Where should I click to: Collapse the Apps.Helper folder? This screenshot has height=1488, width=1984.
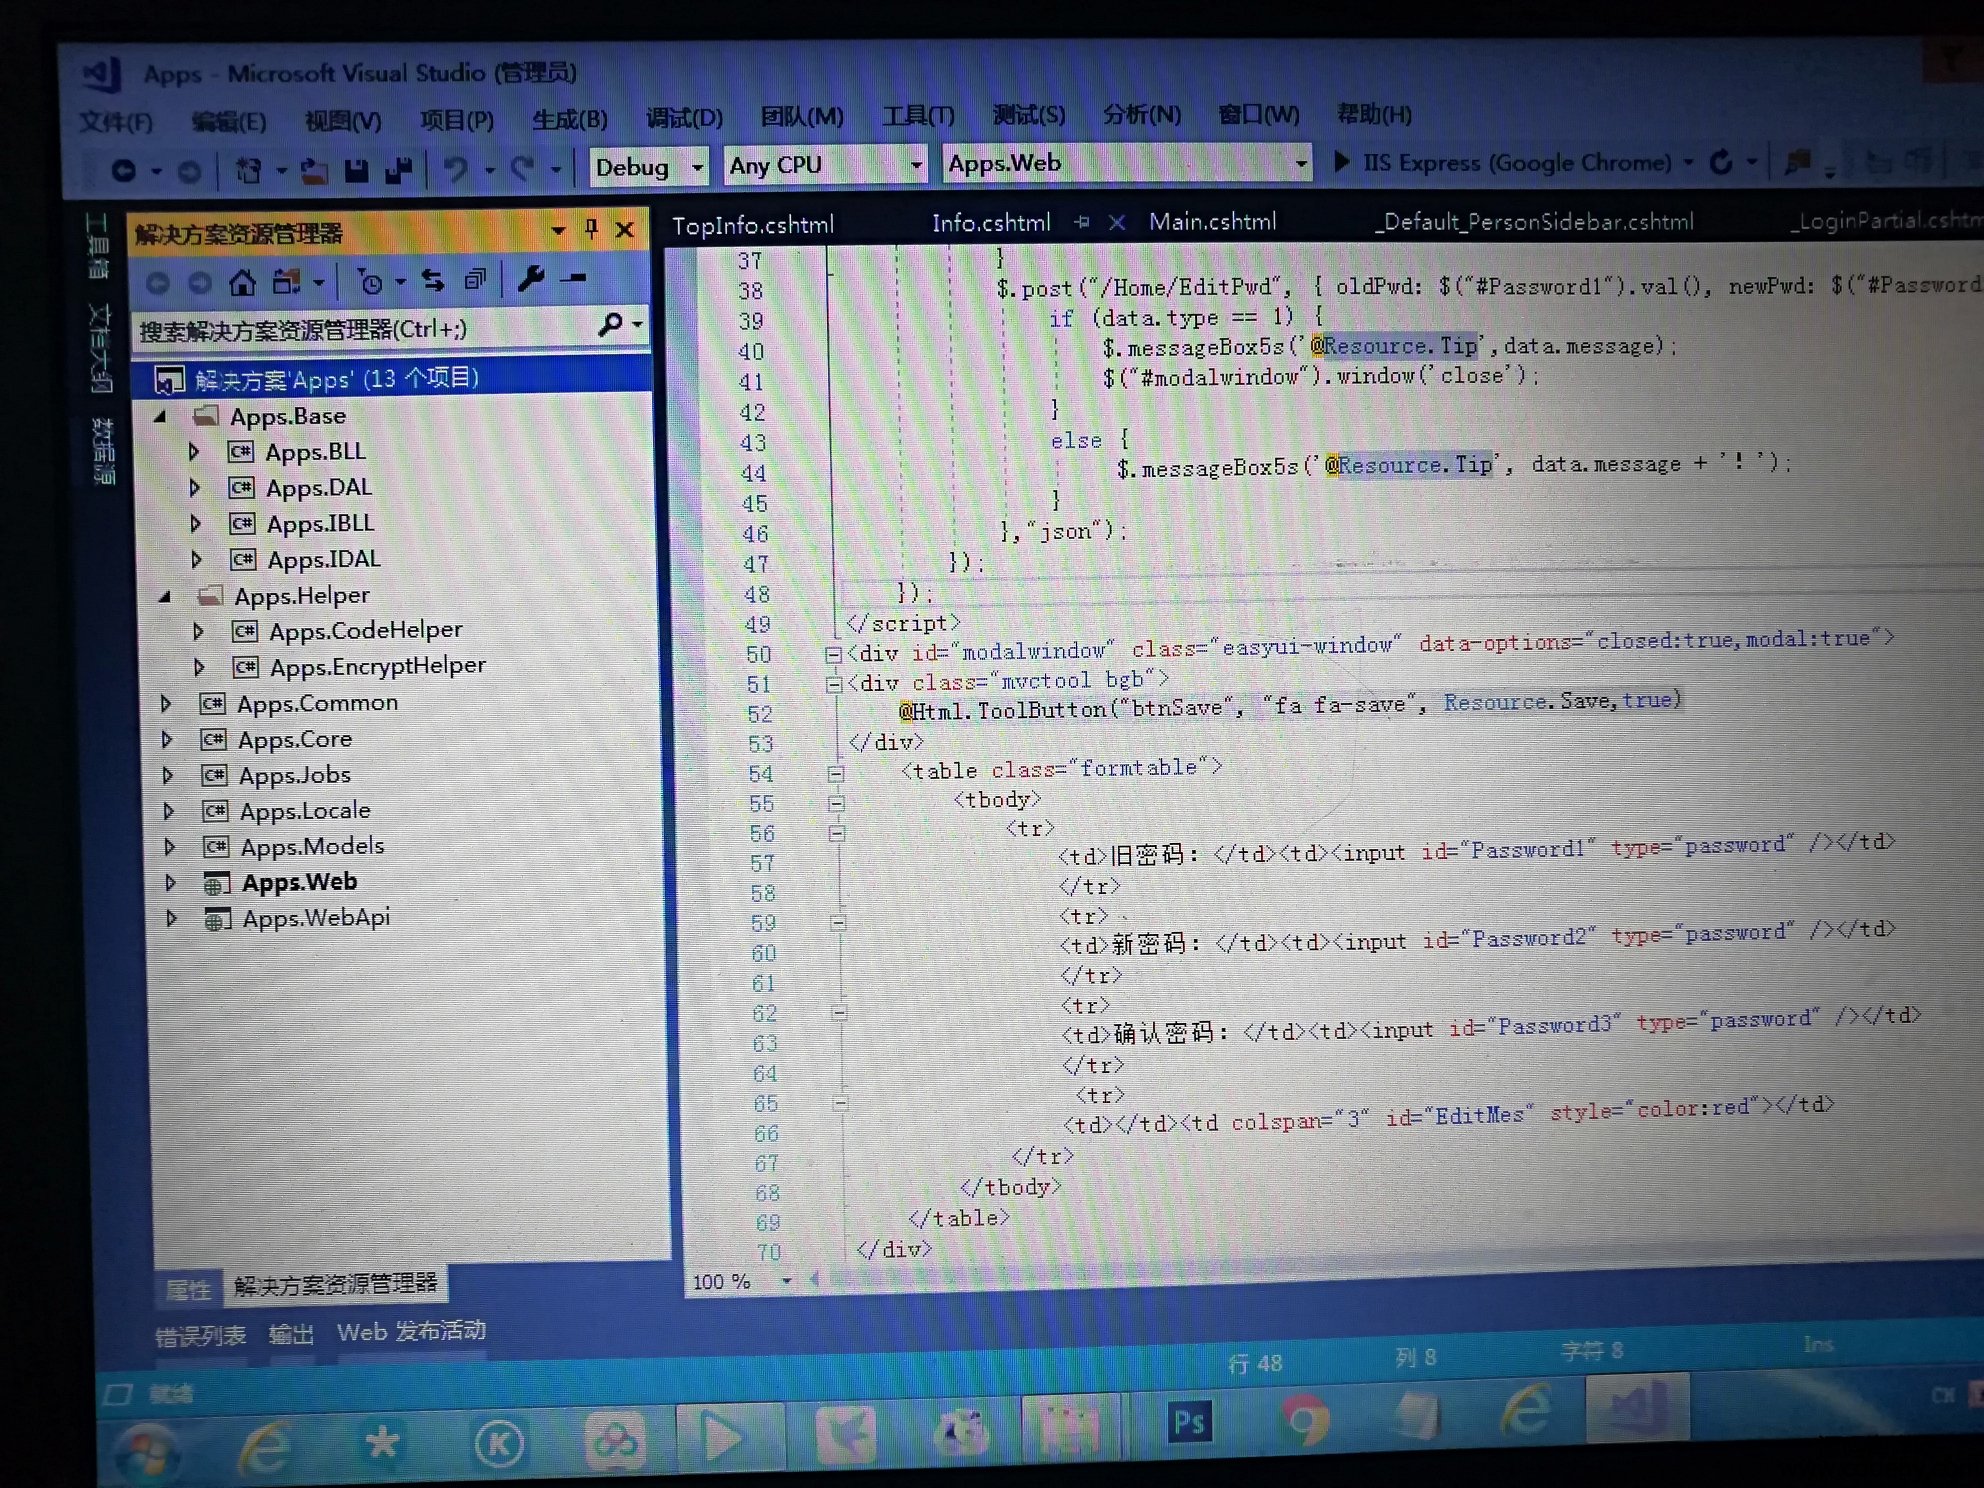[166, 597]
